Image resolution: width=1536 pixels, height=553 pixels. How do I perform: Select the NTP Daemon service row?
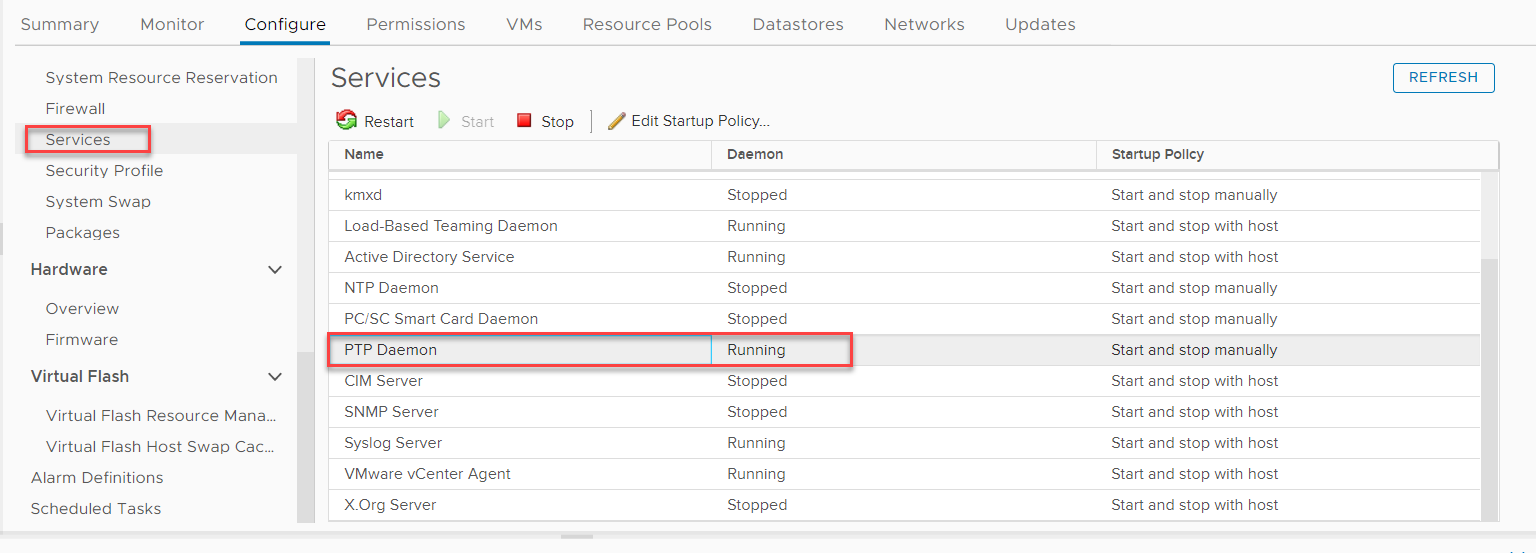tap(904, 288)
